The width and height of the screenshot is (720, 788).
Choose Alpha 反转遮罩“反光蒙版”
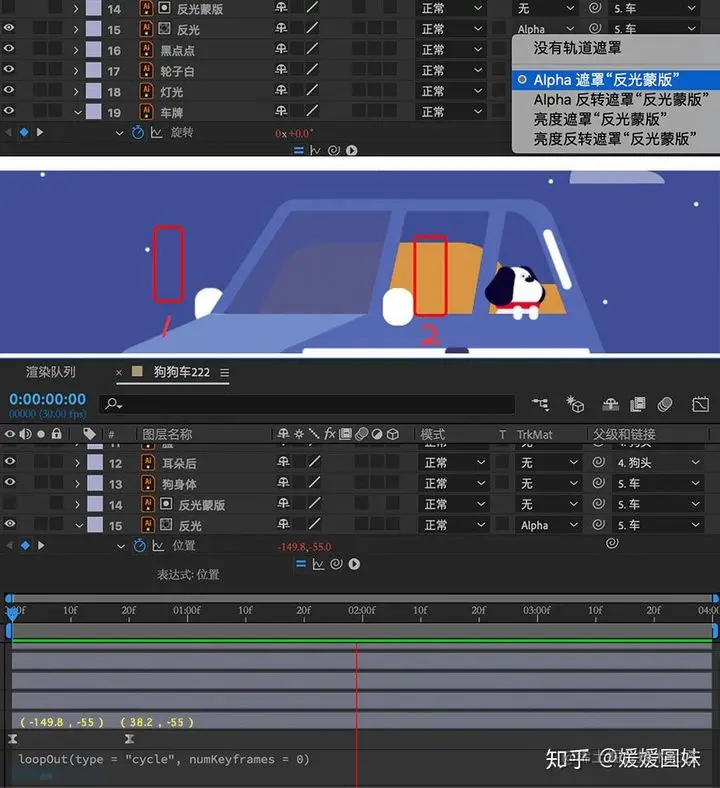621,100
